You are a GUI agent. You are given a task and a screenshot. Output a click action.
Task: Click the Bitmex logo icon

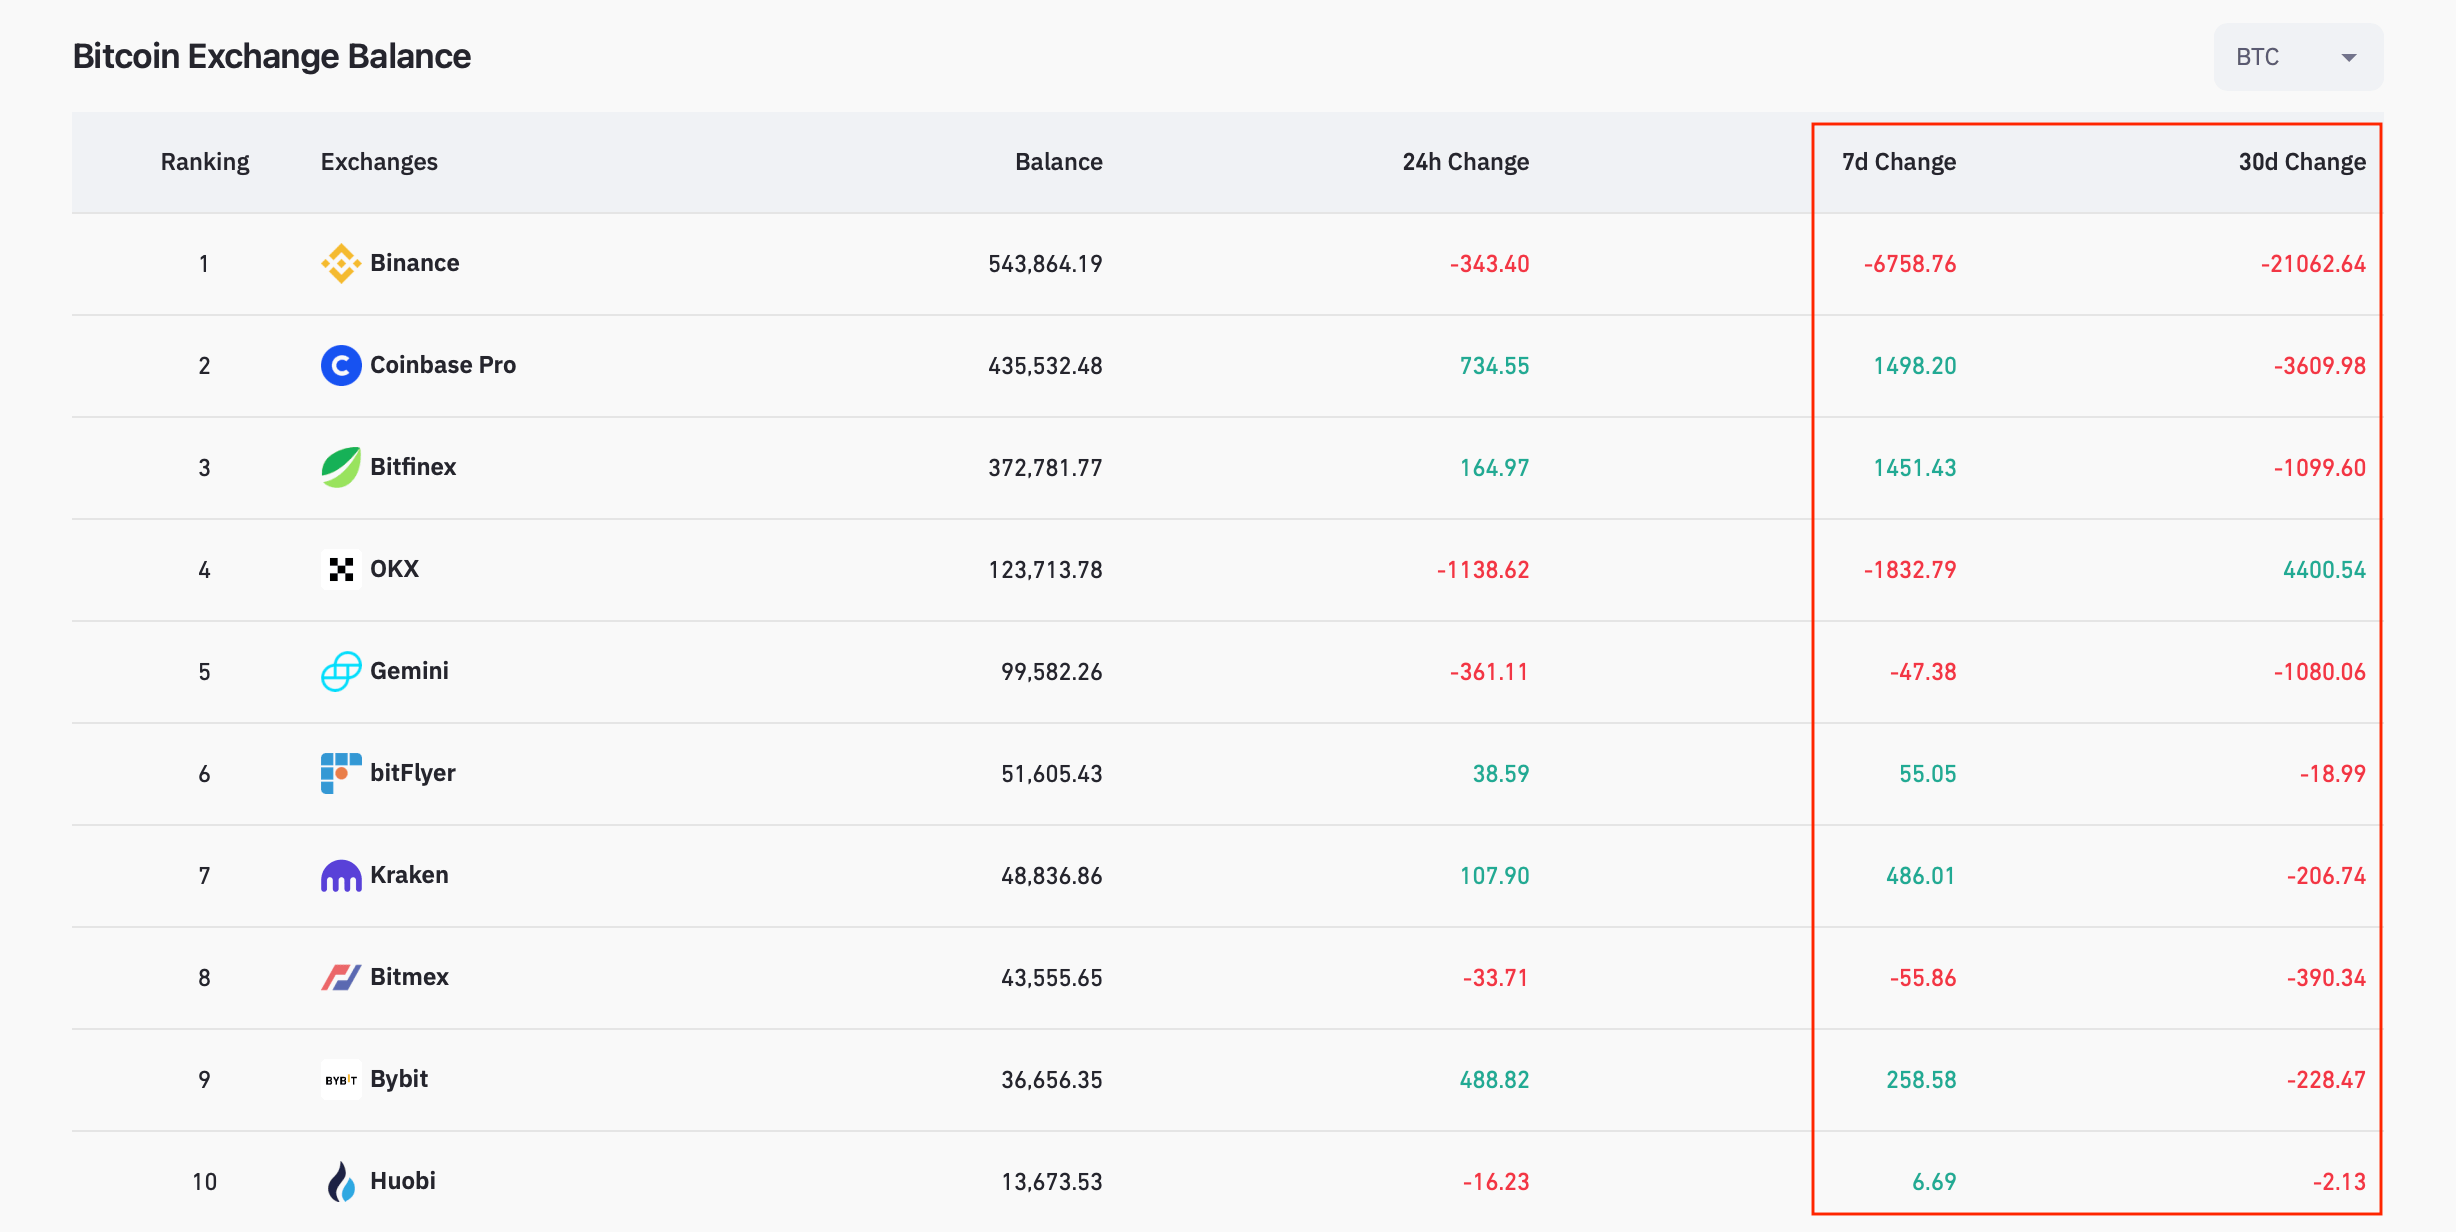(x=341, y=977)
